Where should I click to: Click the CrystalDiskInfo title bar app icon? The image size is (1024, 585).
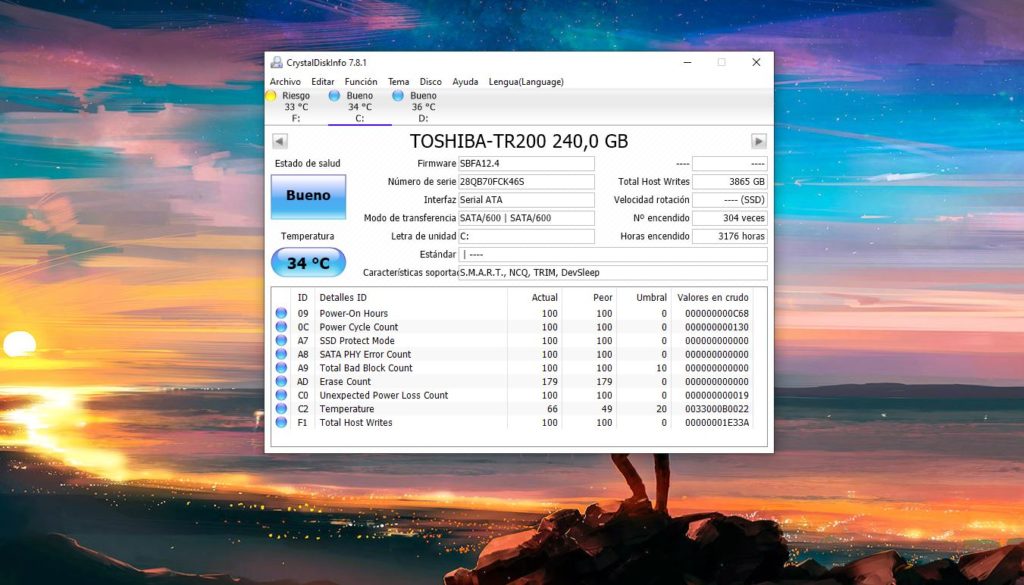[x=277, y=62]
